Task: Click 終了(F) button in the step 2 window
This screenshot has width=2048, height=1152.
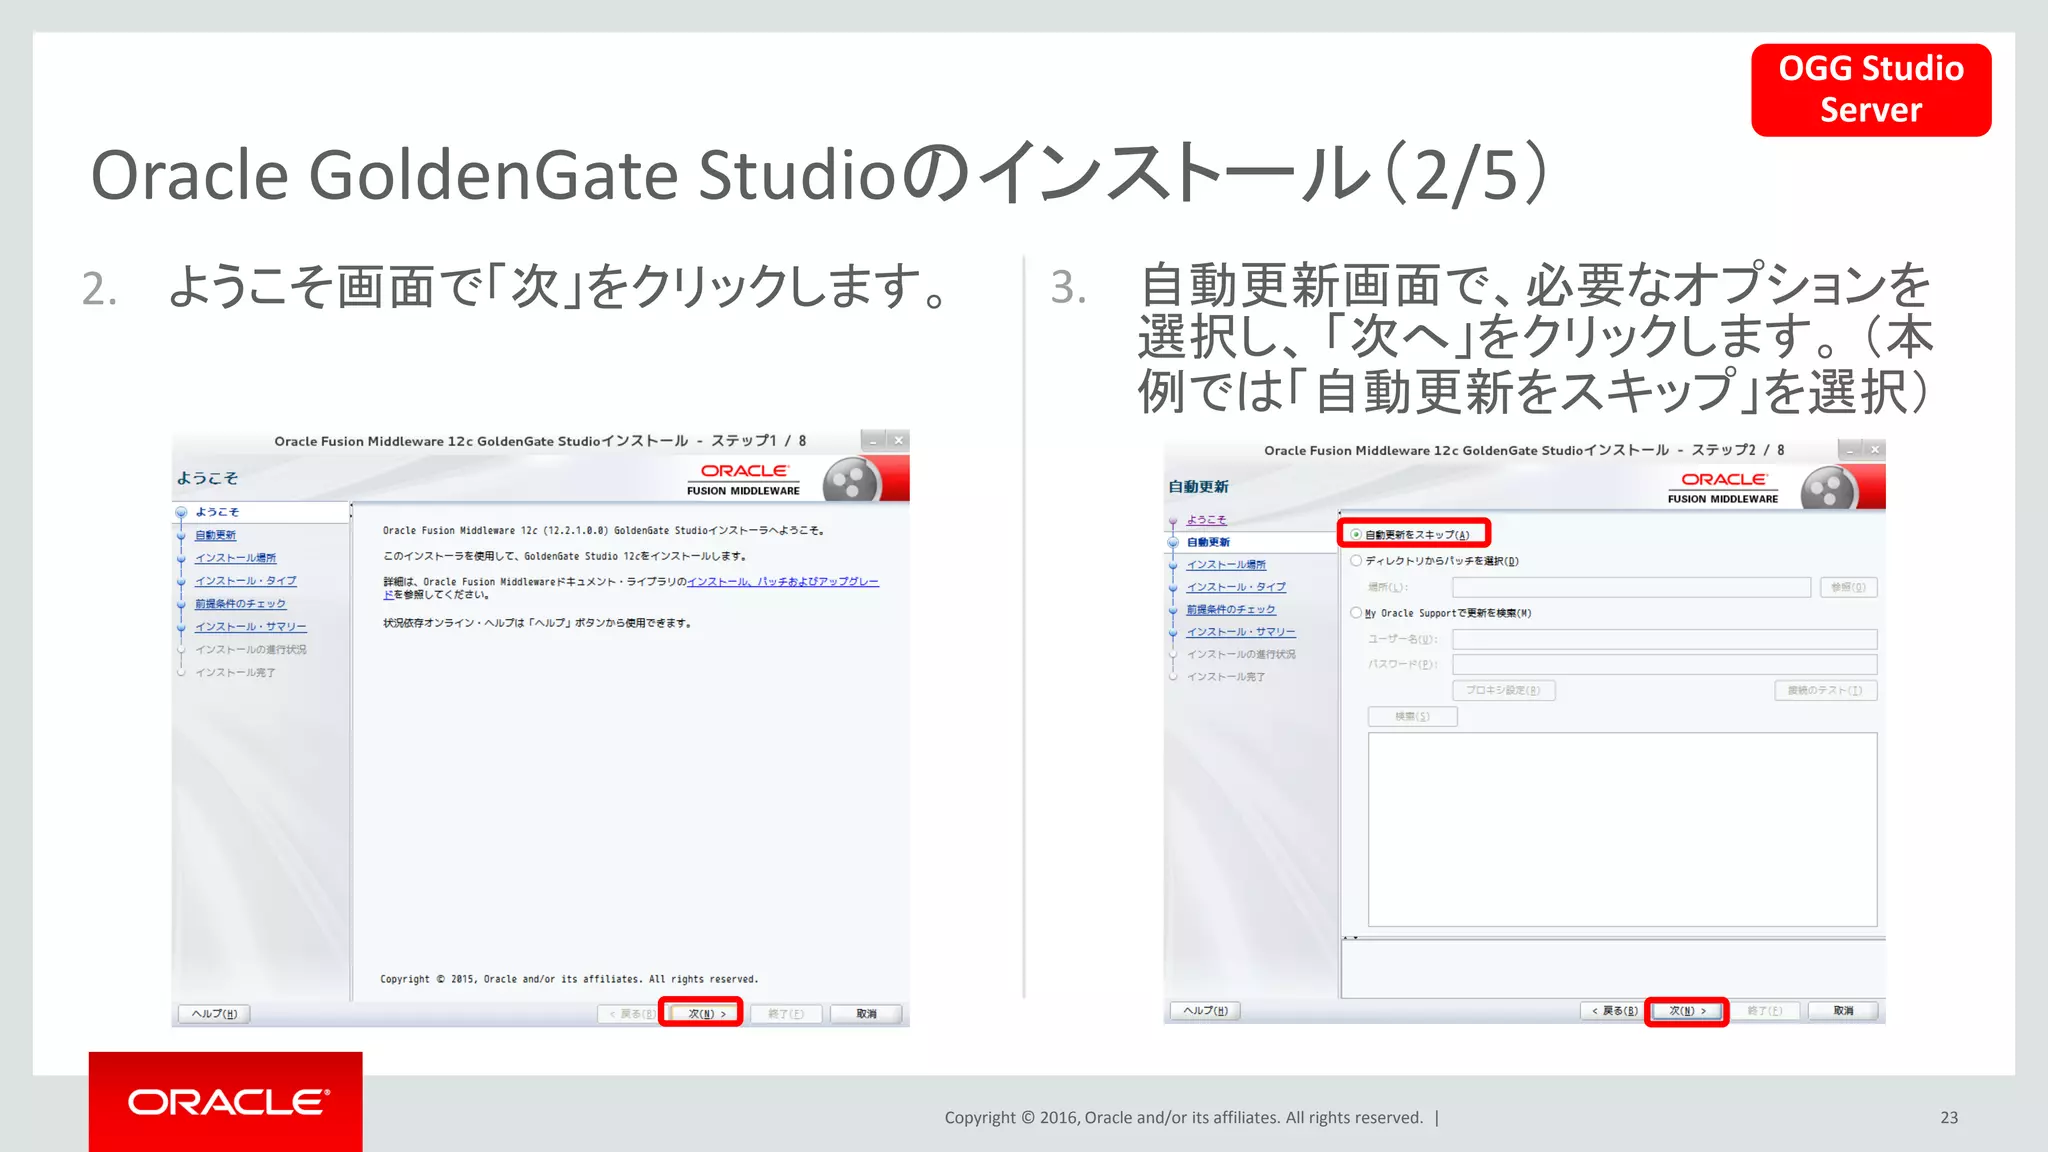Action: click(x=1765, y=1011)
